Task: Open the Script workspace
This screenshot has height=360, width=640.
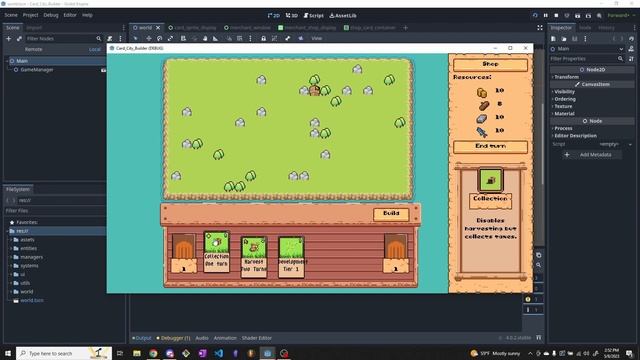Action: (x=313, y=16)
